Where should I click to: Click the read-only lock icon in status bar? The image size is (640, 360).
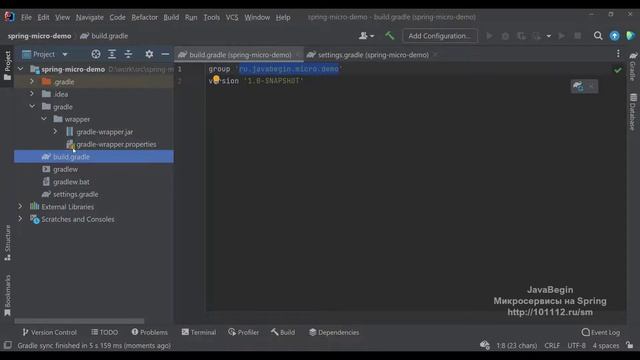(630, 345)
